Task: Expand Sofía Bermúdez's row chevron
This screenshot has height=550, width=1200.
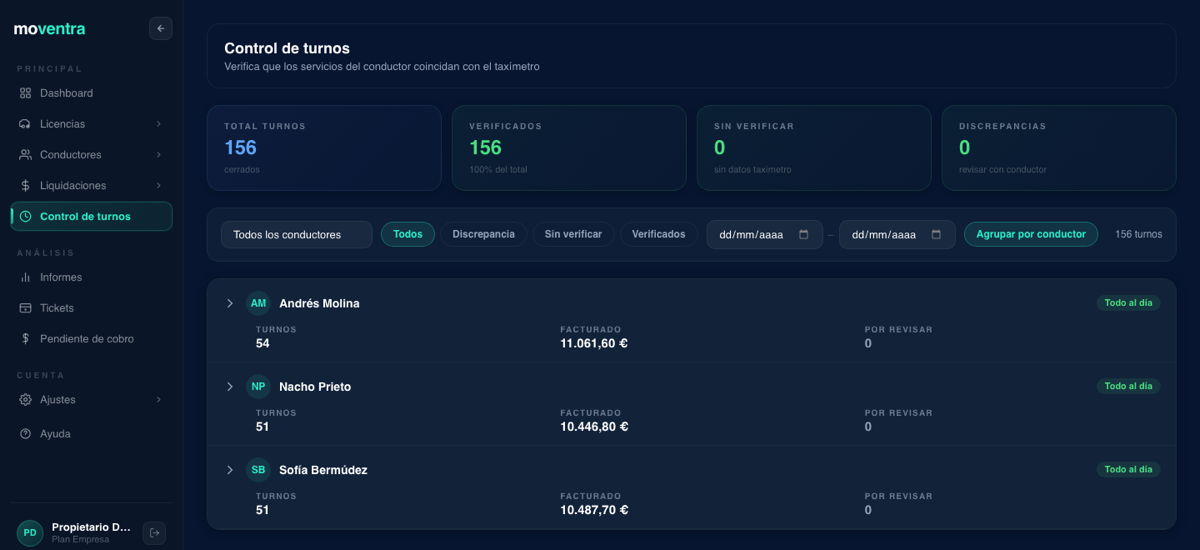Action: click(230, 470)
